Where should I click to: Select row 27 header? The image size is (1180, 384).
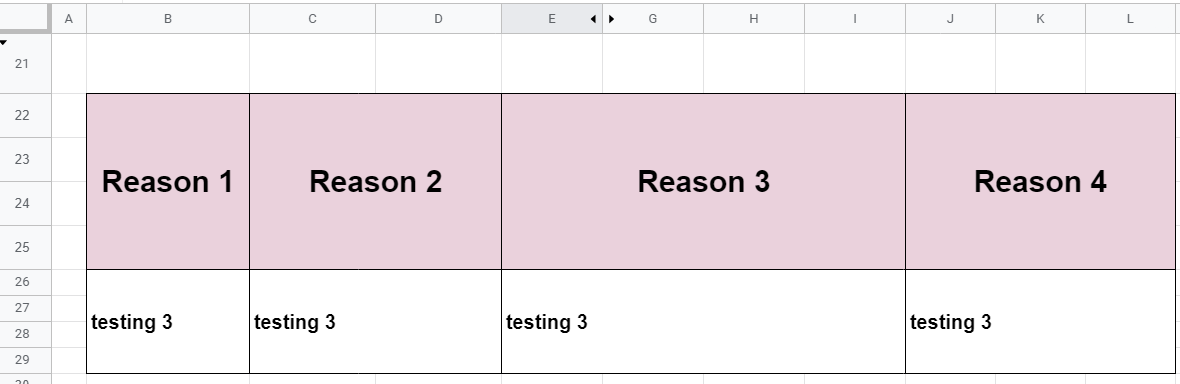(22, 308)
